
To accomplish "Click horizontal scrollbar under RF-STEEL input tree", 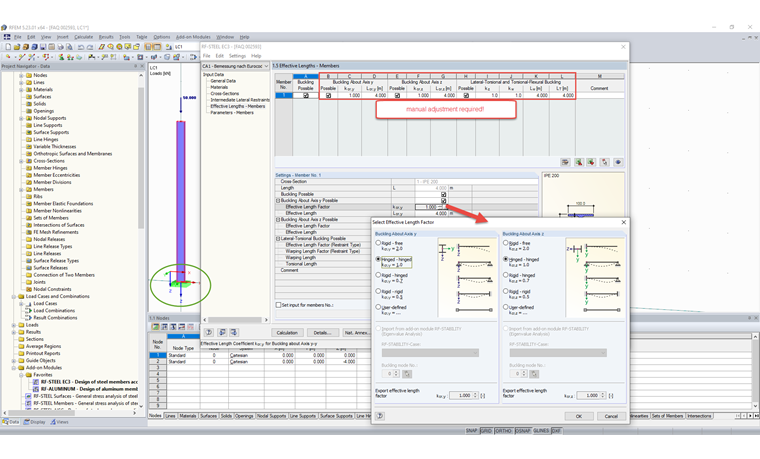I will (235, 320).
